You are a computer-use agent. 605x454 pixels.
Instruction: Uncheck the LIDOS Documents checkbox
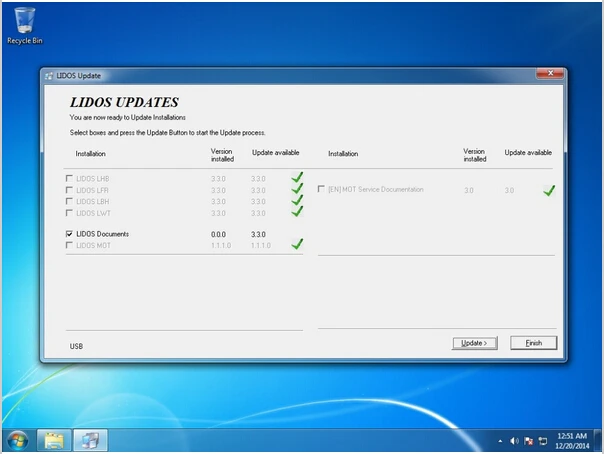tap(69, 234)
